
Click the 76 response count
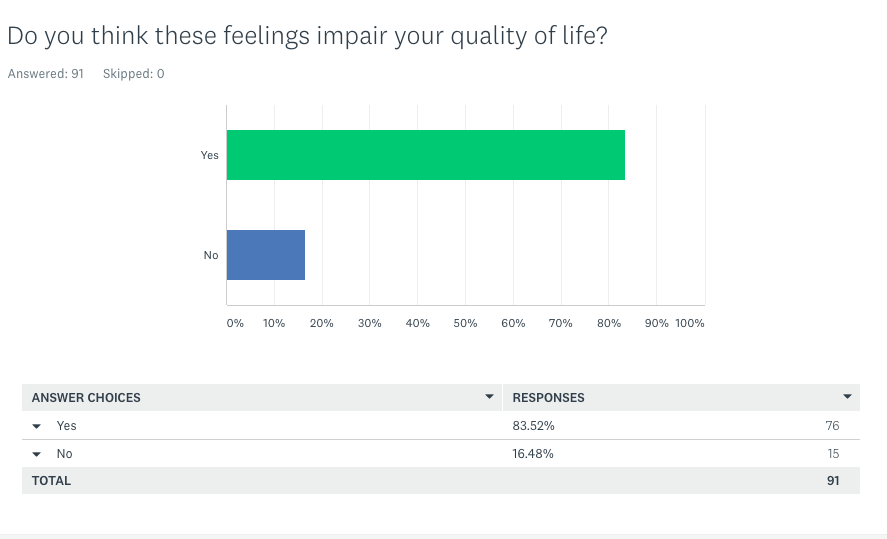(832, 426)
